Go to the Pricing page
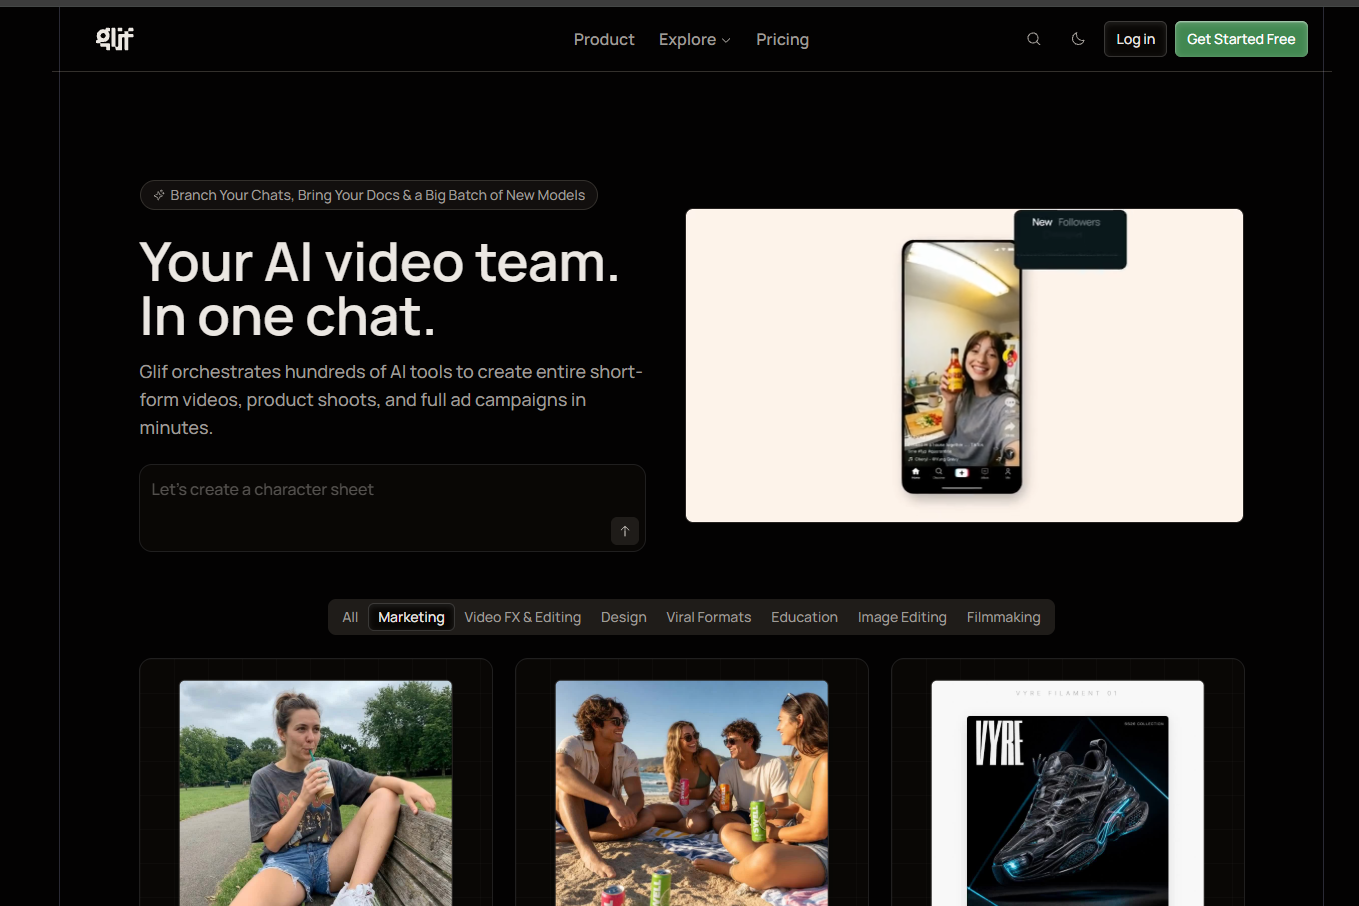Viewport: 1359px width, 906px height. (x=782, y=39)
